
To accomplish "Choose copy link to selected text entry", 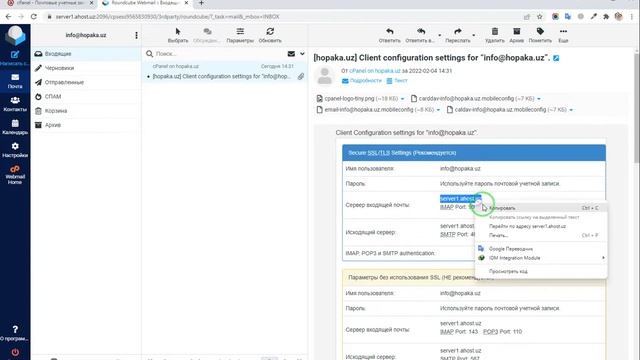I will [541, 217].
